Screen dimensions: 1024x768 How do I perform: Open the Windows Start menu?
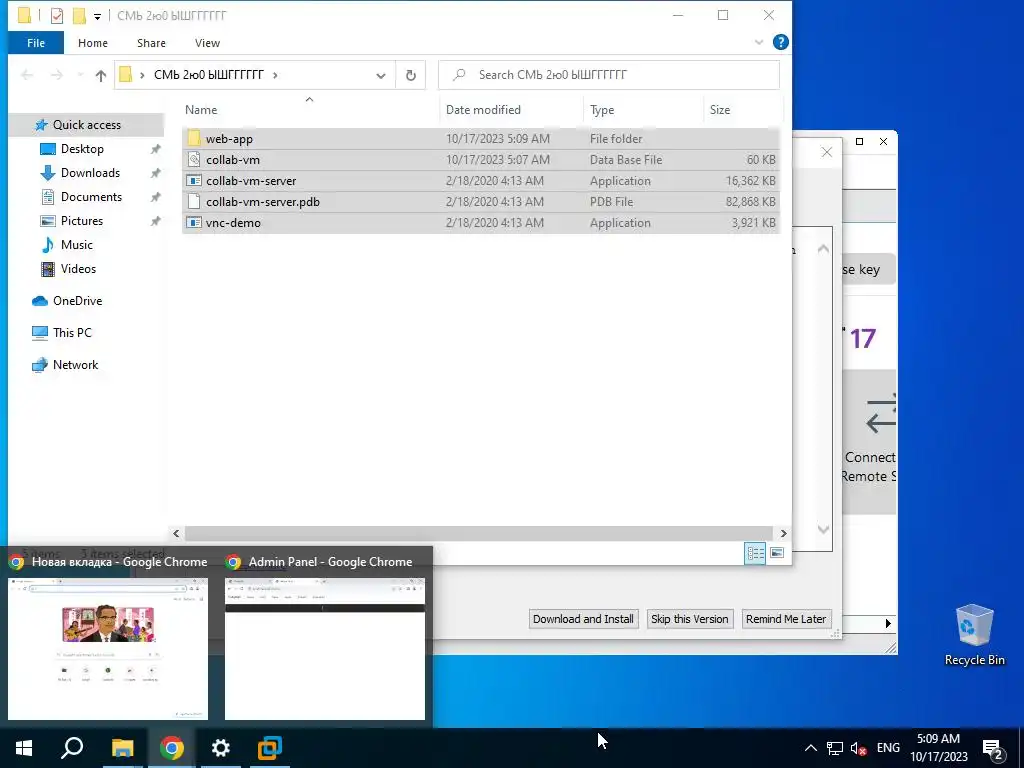tap(24, 748)
